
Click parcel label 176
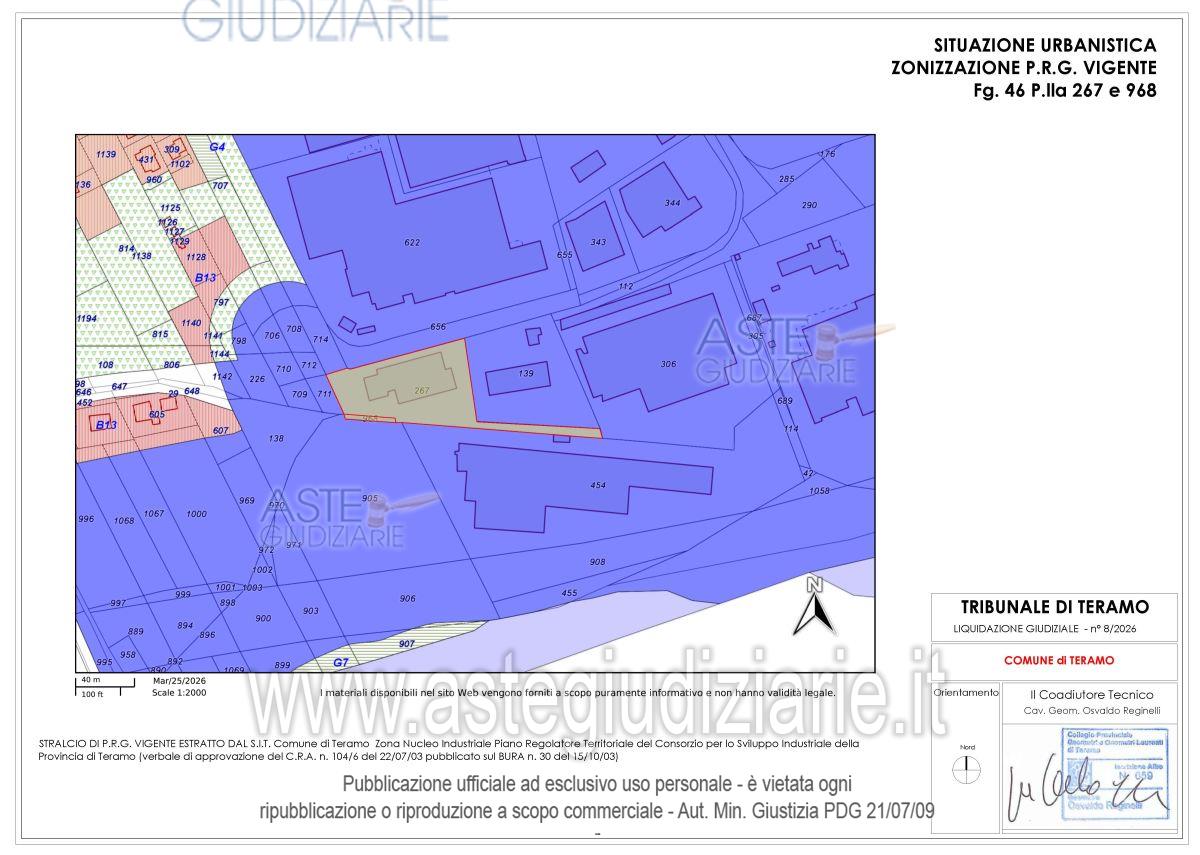827,154
